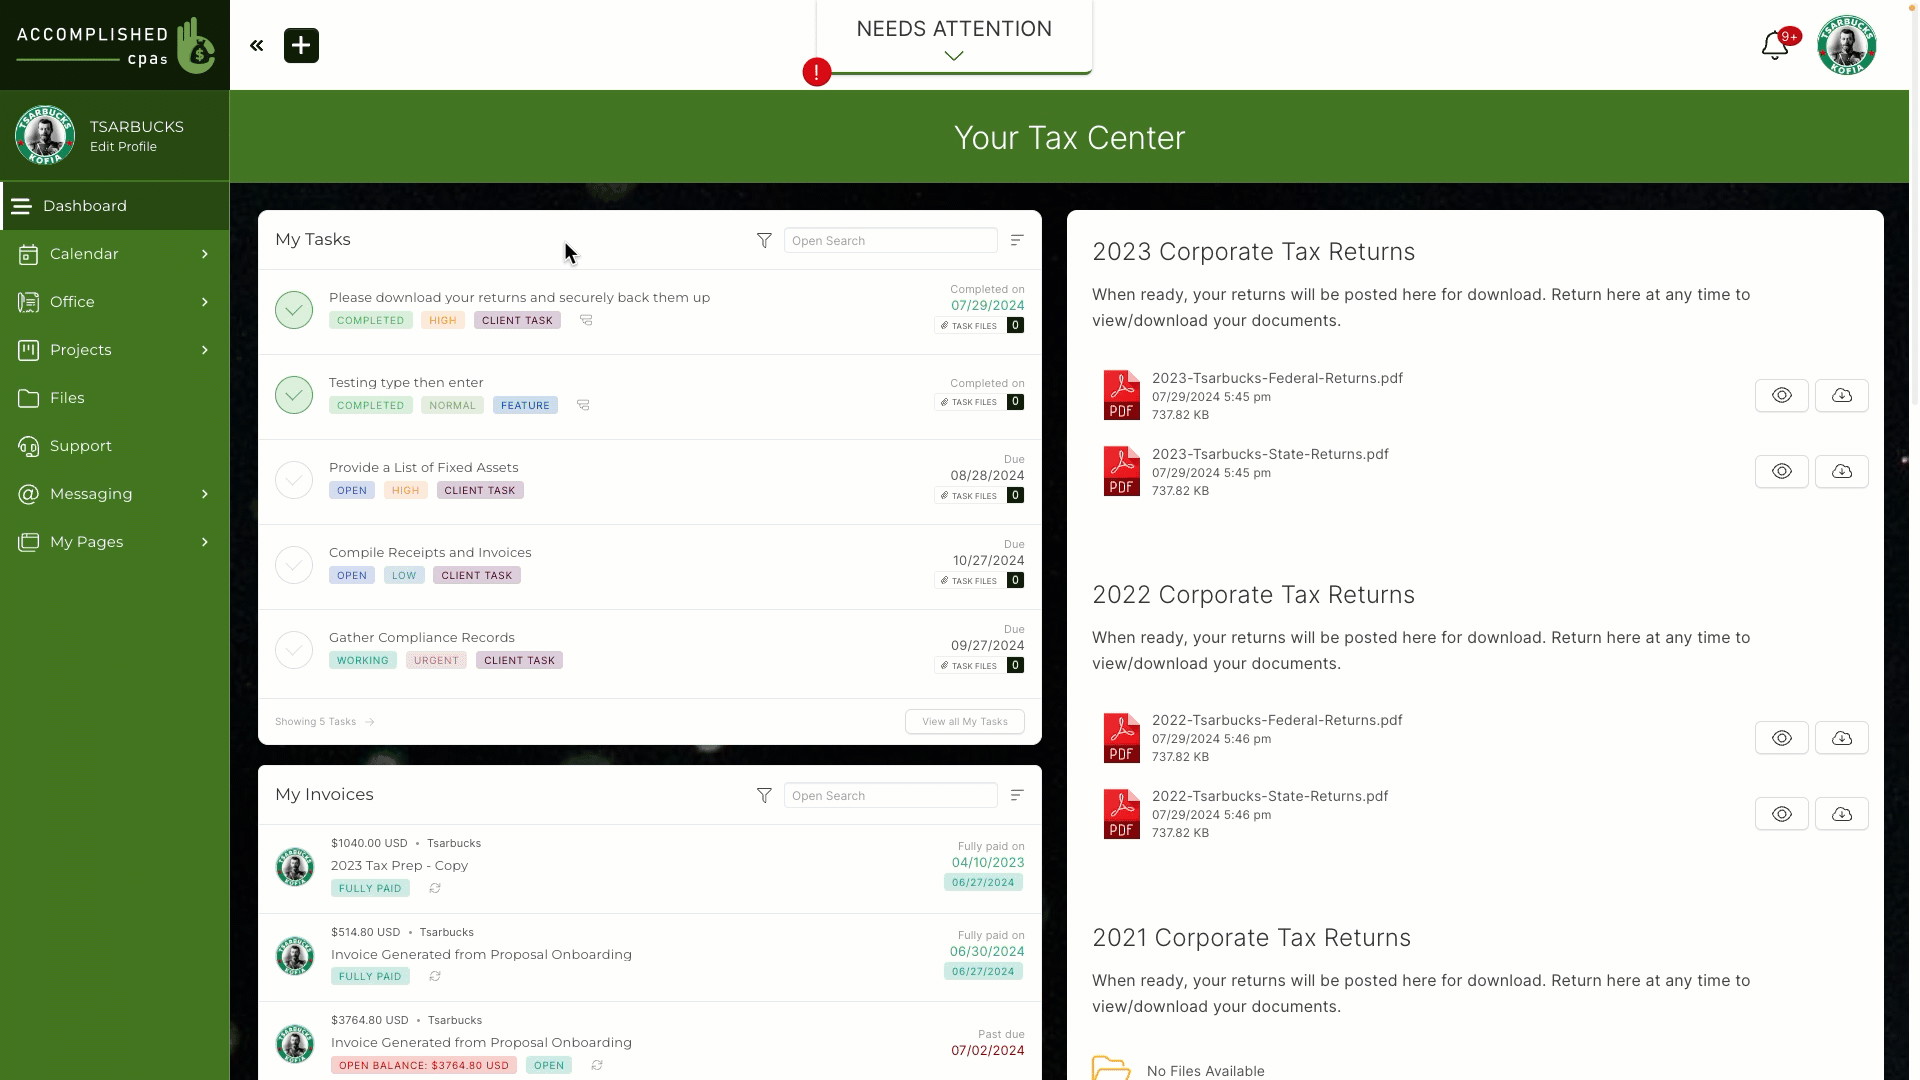
Task: Expand the NEEDS ATTENTION dropdown banner
Action: [953, 55]
